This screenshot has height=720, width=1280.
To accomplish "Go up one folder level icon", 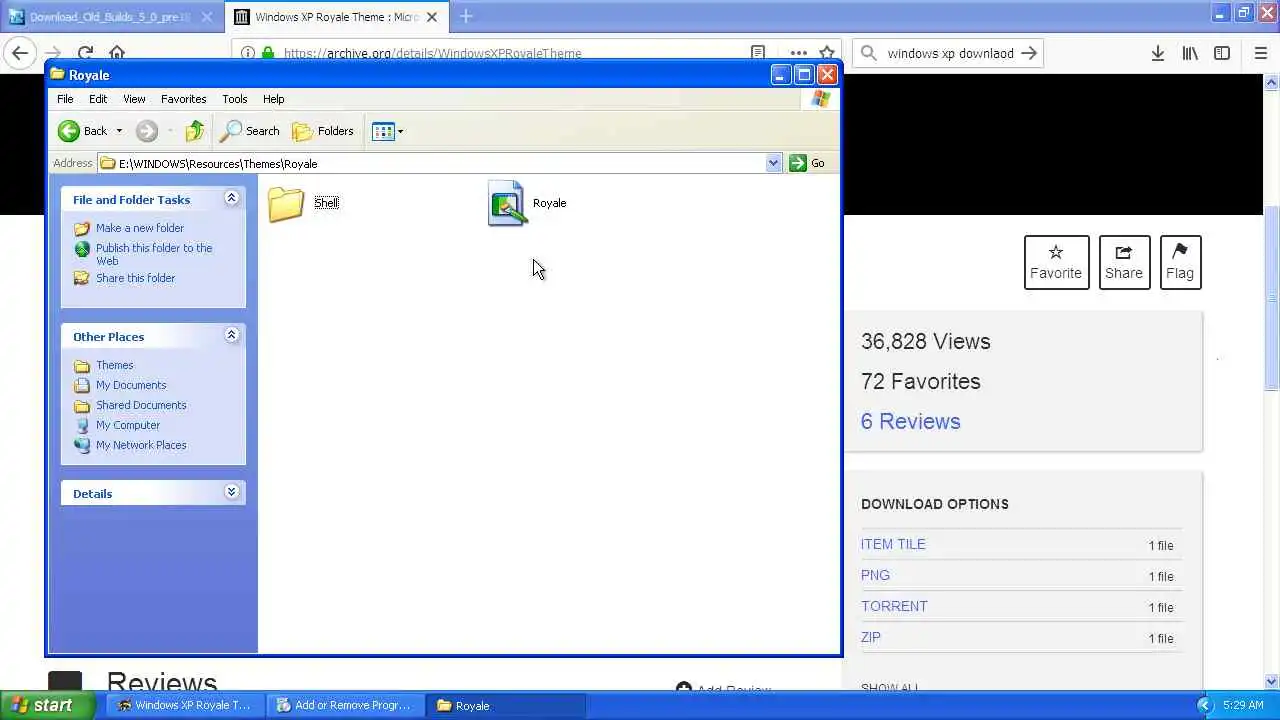I will (195, 131).
